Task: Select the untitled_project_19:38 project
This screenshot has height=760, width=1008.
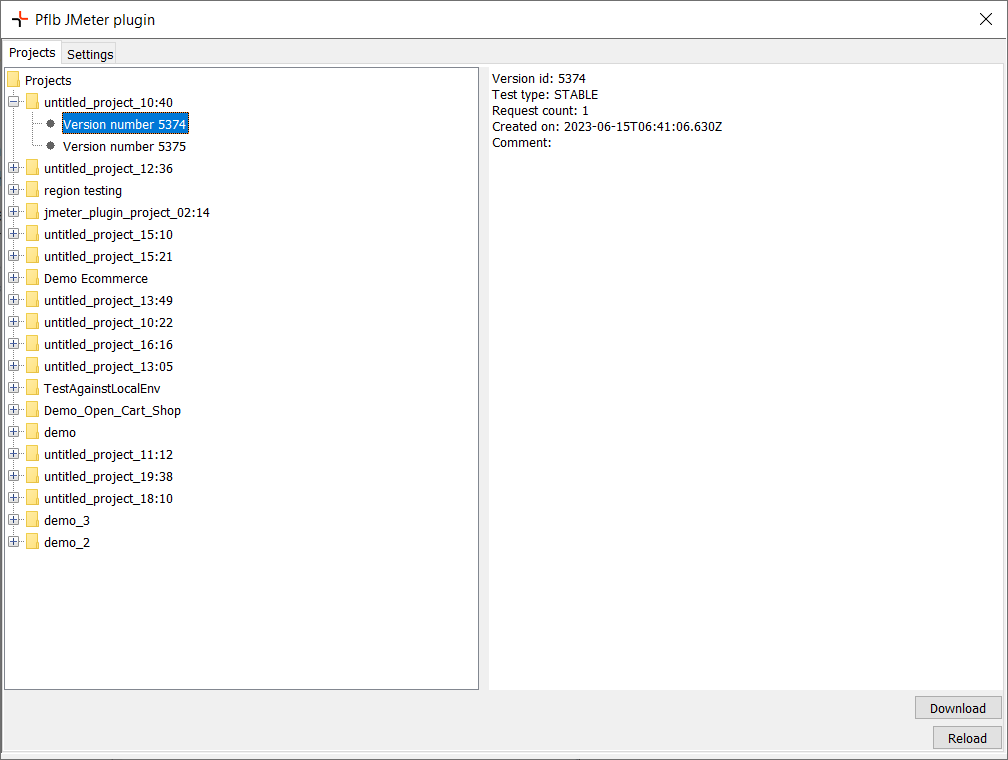Action: tap(108, 476)
